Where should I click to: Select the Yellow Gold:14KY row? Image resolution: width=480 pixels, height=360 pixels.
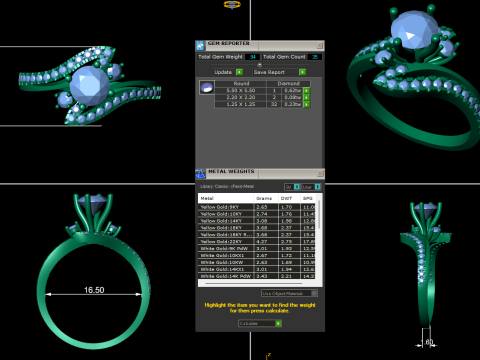coord(257,221)
